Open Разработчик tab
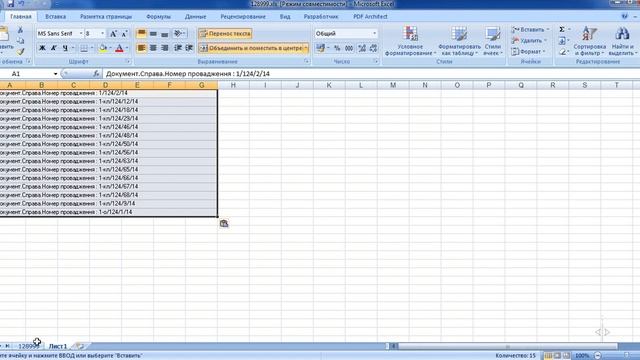640x360 pixels. pyautogui.click(x=321, y=17)
